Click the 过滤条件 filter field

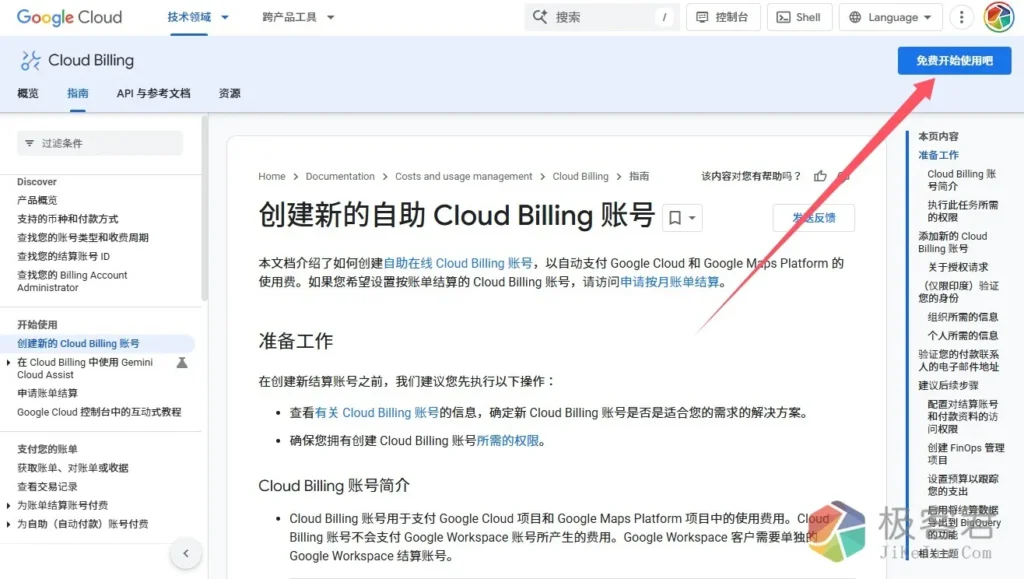point(100,143)
